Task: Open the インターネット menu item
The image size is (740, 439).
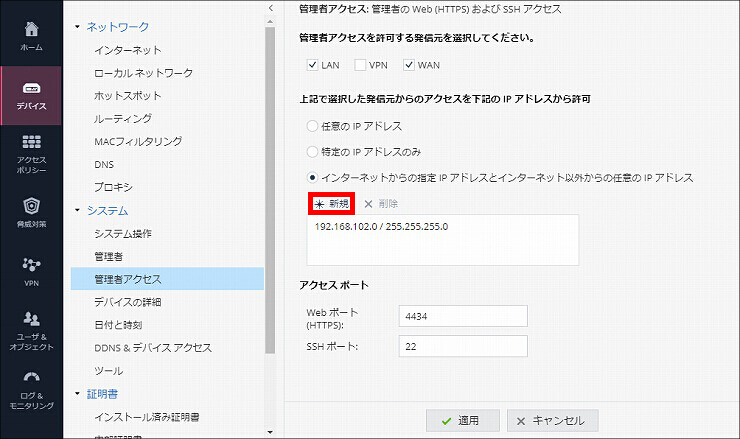Action: [128, 50]
